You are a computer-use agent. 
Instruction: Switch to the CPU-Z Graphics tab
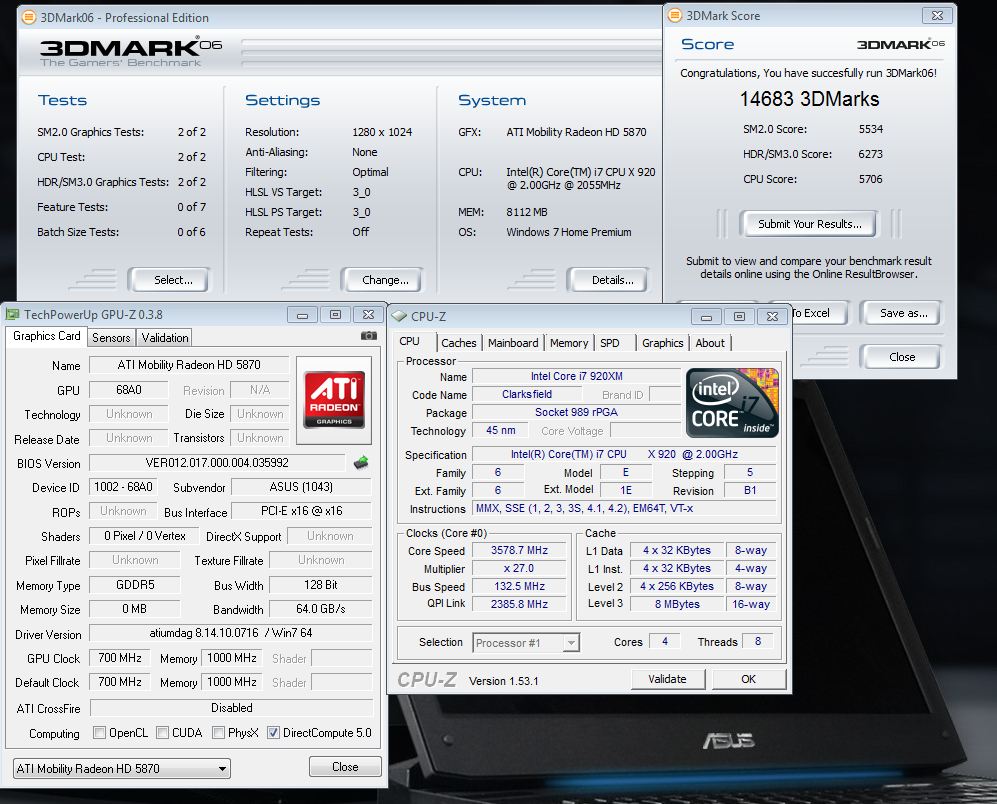663,343
